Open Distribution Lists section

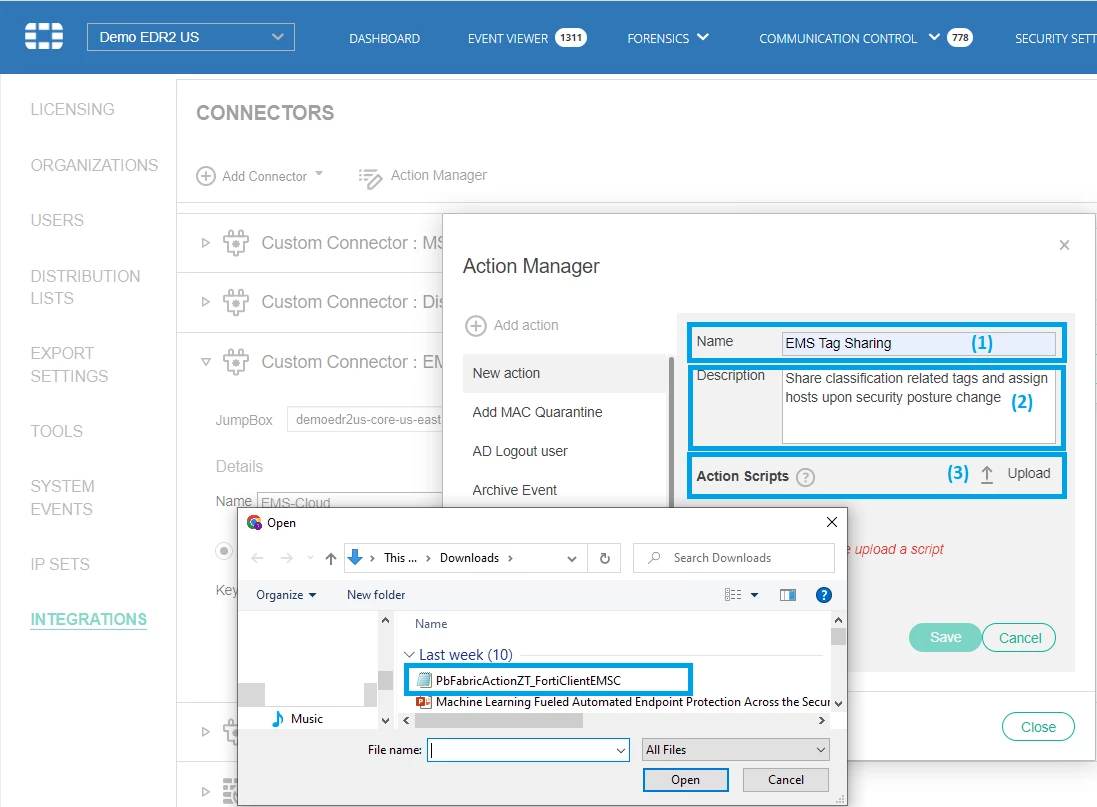(x=85, y=287)
